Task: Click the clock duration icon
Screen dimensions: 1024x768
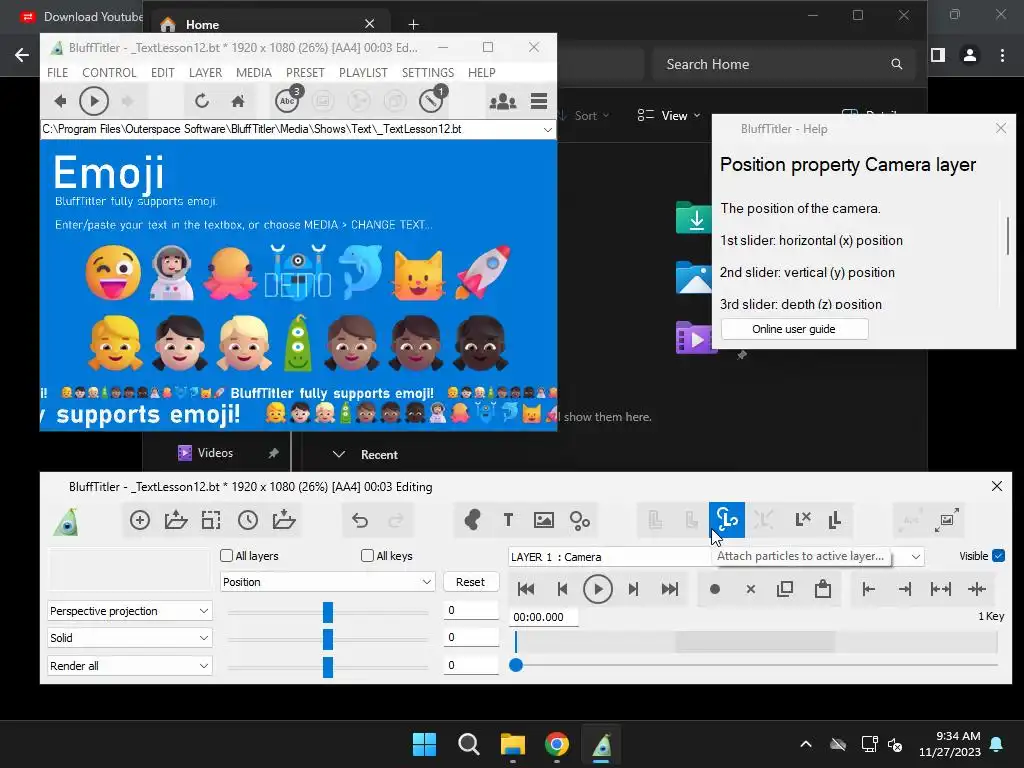Action: click(248, 520)
